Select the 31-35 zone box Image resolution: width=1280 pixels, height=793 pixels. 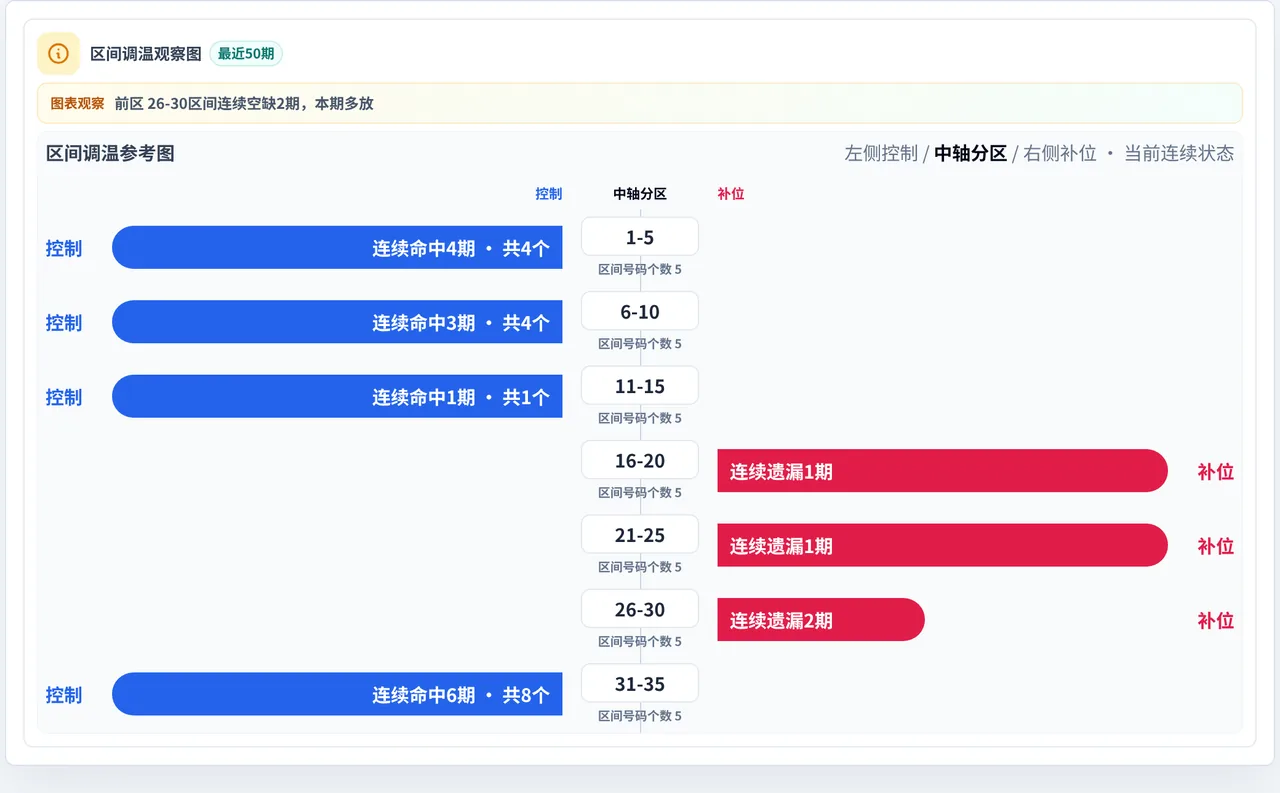click(x=640, y=684)
